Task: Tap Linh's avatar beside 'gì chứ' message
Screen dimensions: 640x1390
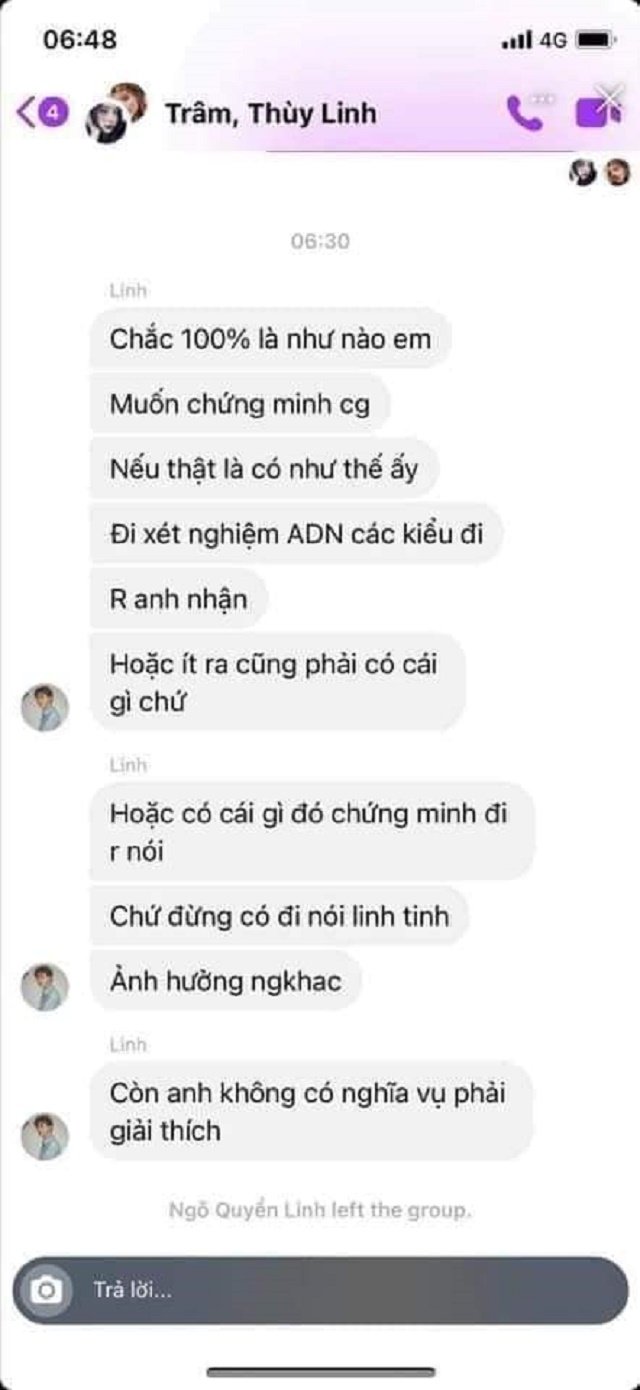Action: coord(45,708)
